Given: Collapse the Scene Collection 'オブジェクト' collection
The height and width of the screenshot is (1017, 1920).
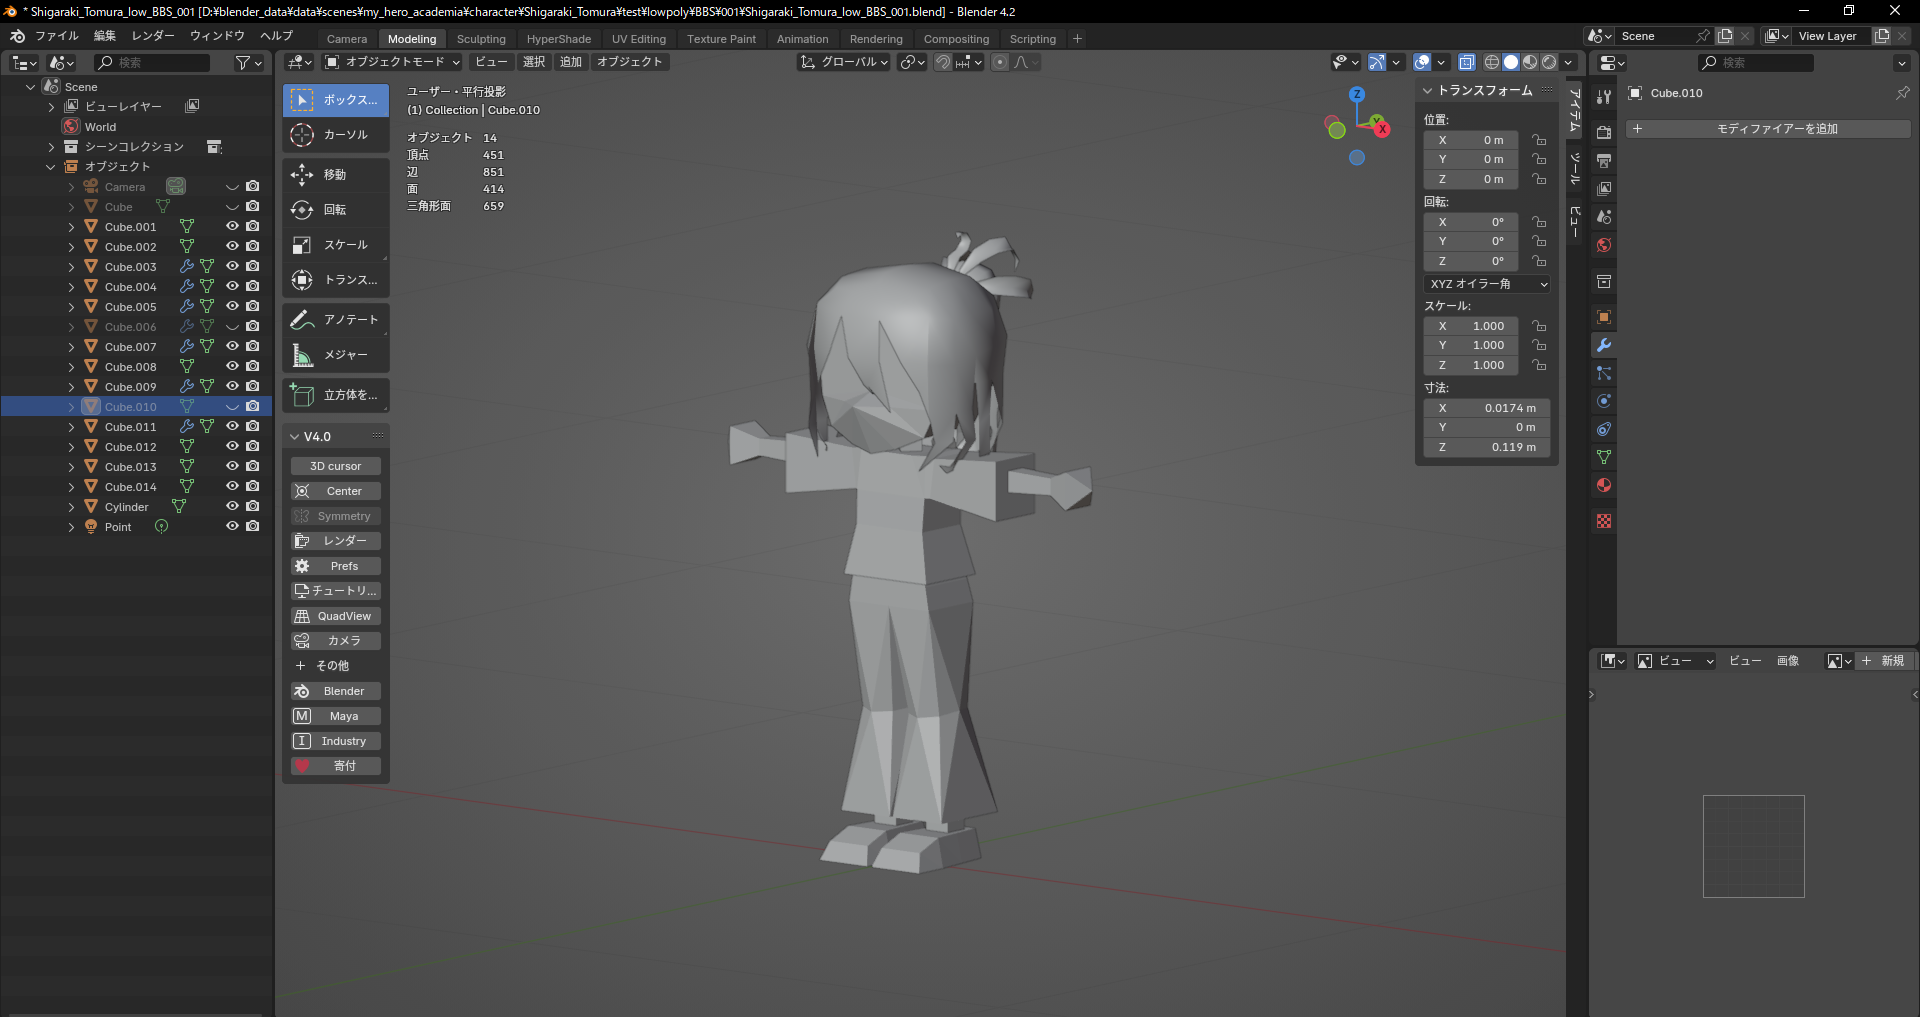Looking at the screenshot, I should pos(51,167).
